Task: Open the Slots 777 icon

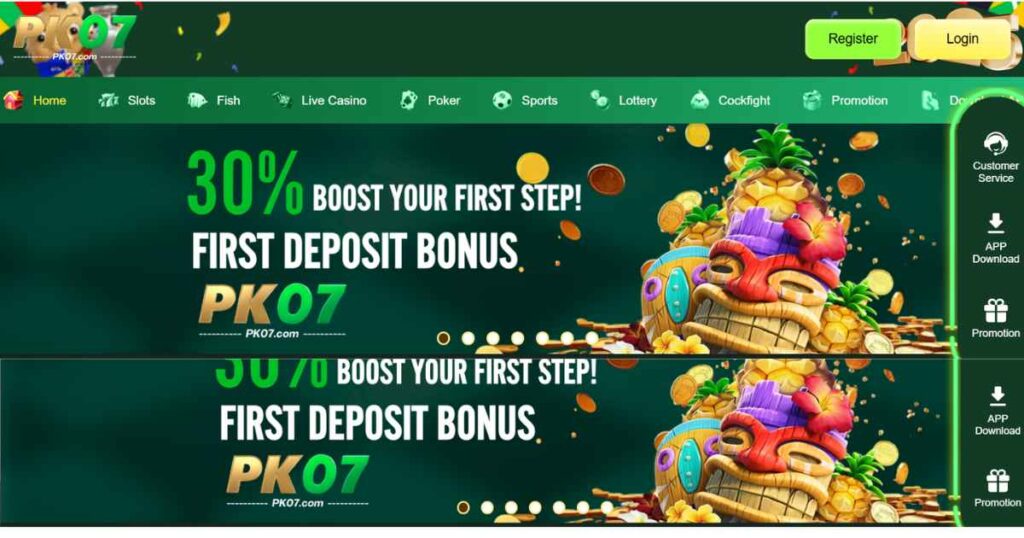Action: (x=108, y=100)
